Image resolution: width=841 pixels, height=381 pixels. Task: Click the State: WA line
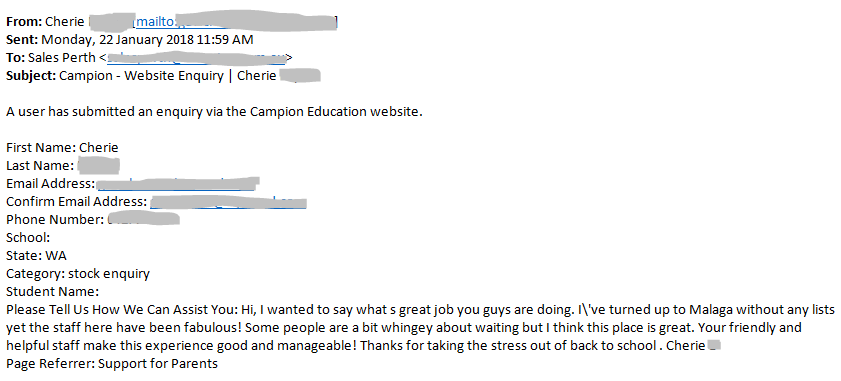coord(36,255)
